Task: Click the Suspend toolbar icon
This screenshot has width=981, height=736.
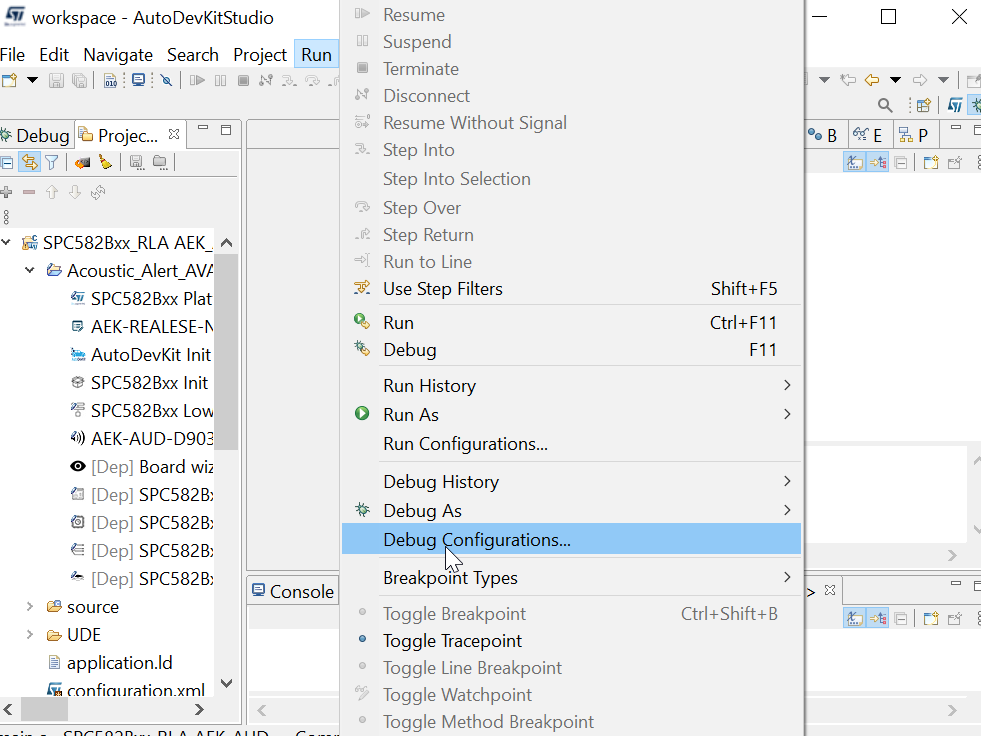Action: tap(220, 80)
